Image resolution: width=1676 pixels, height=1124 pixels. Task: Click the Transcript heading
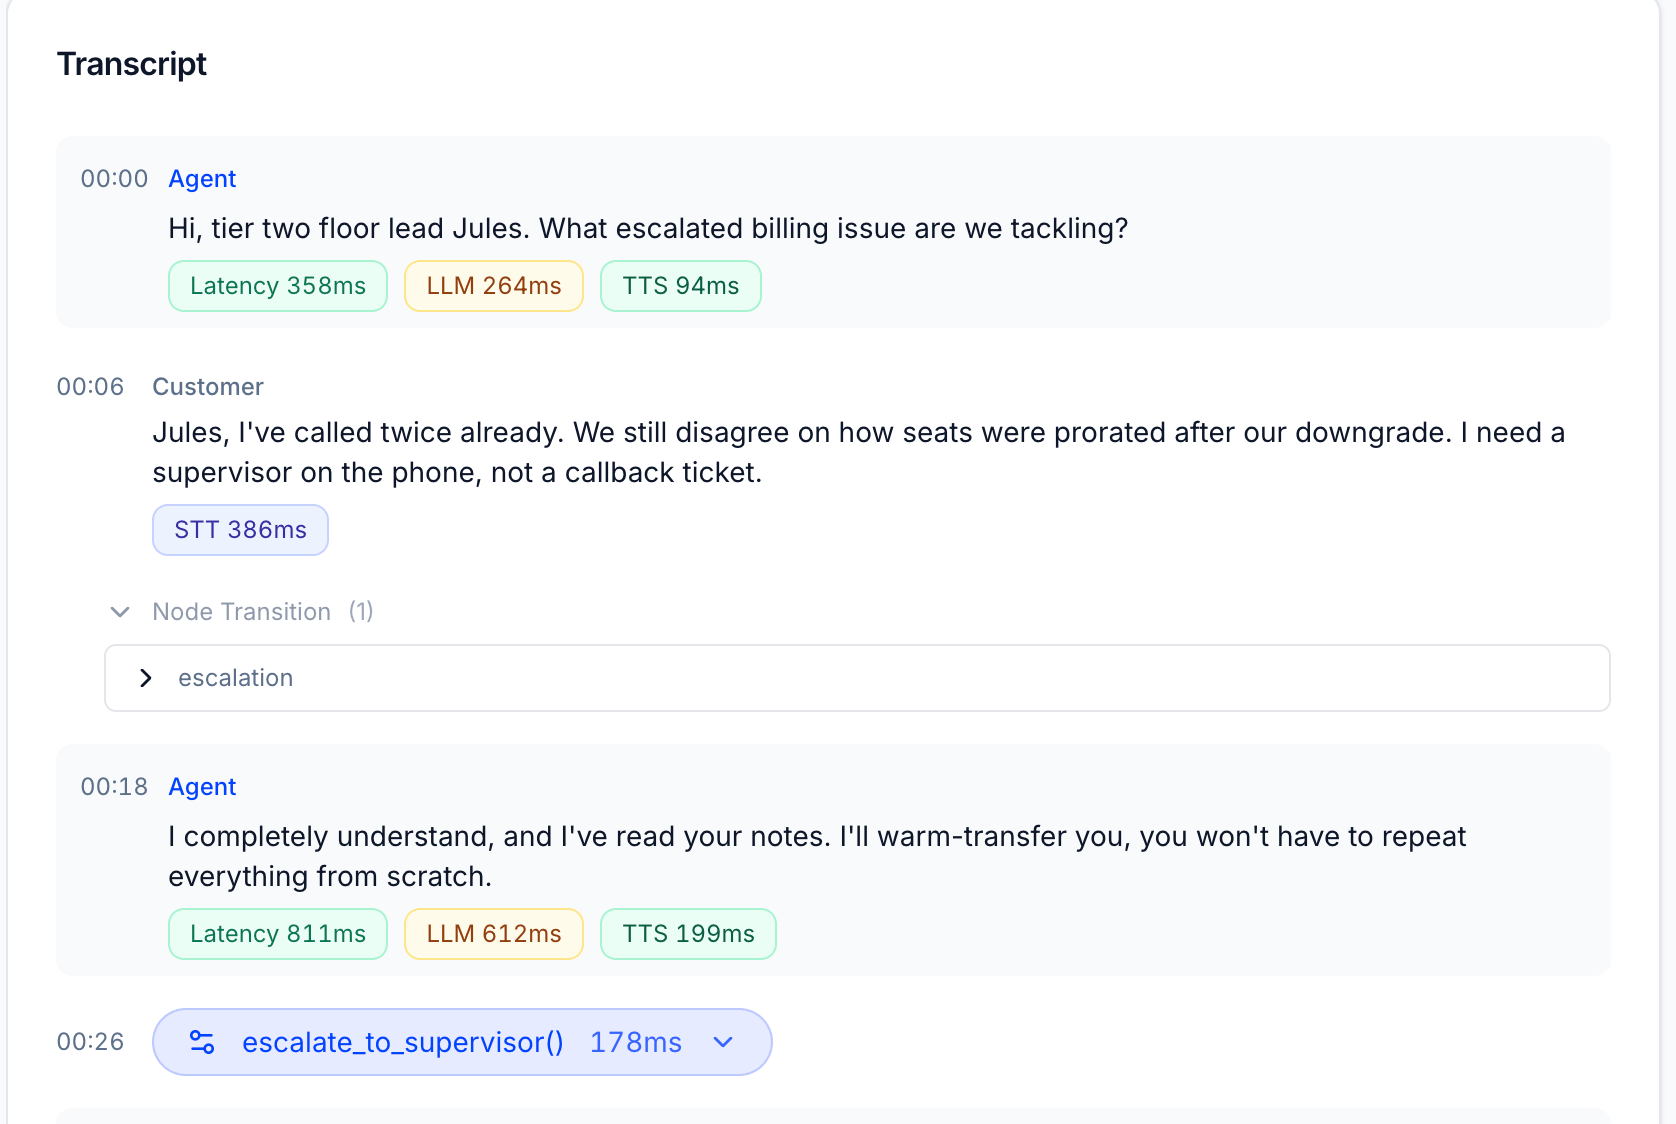(132, 64)
